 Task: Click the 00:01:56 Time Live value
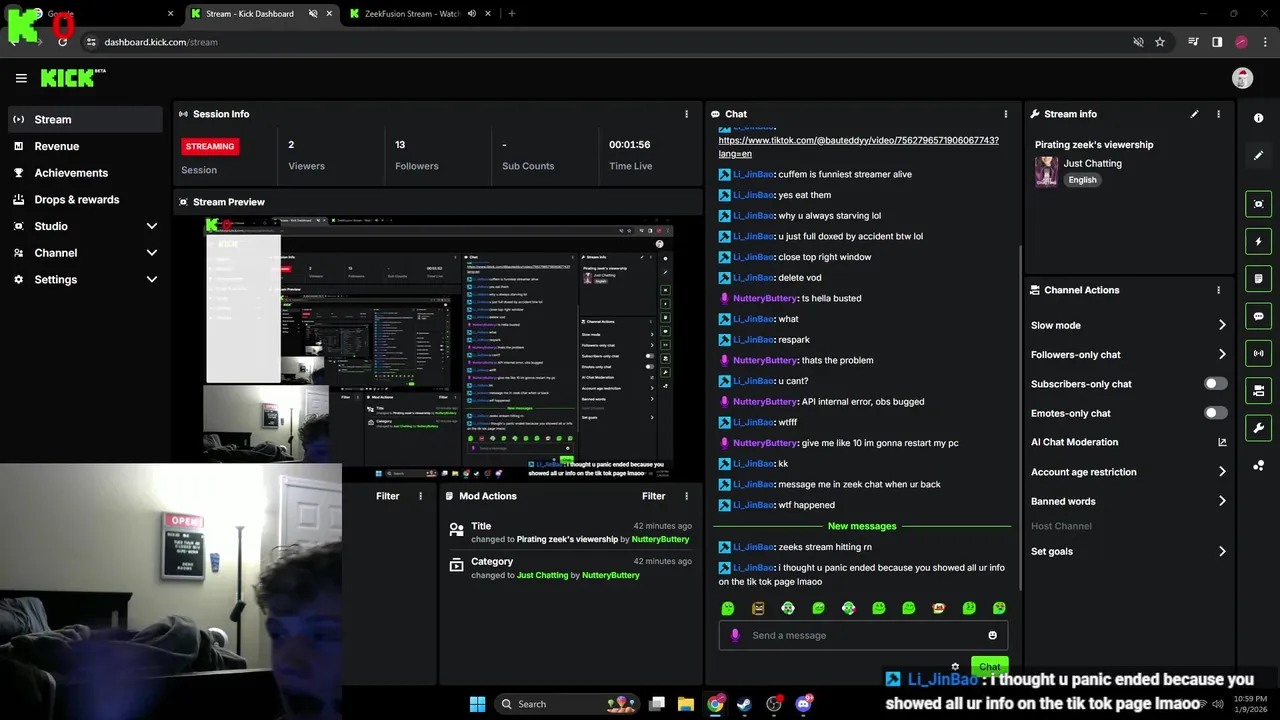point(630,145)
